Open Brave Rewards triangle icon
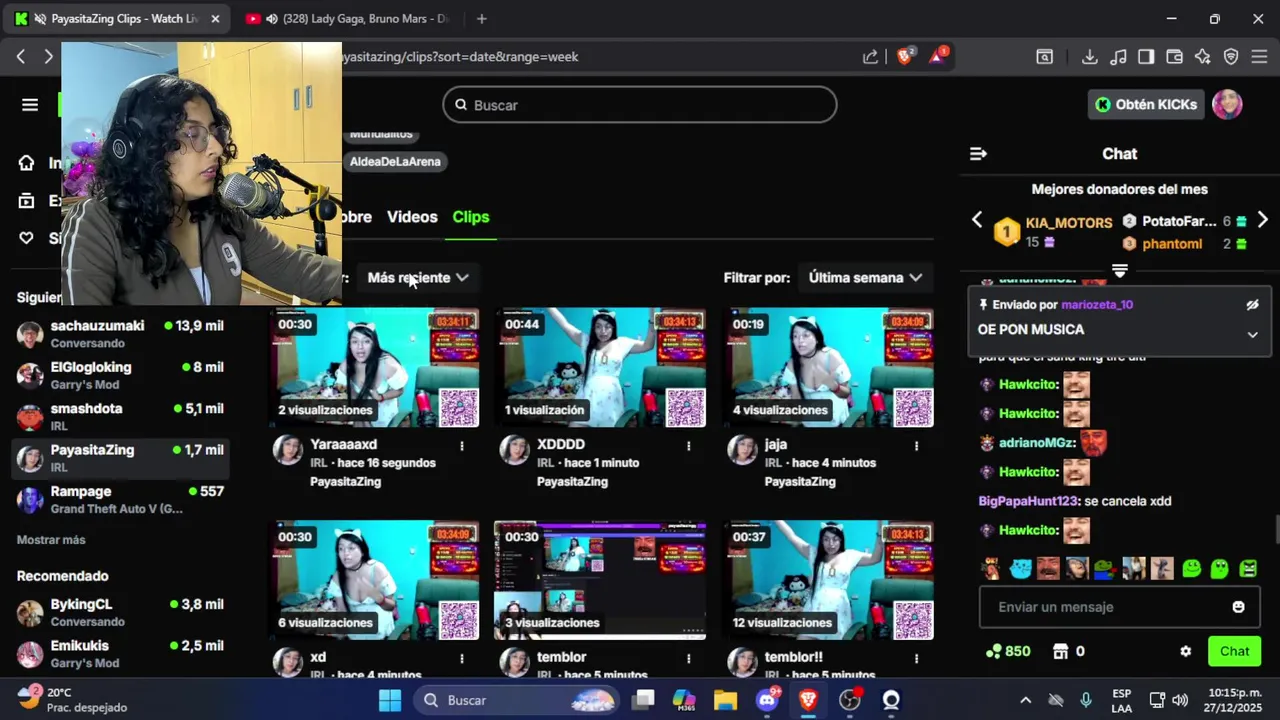 point(938,56)
